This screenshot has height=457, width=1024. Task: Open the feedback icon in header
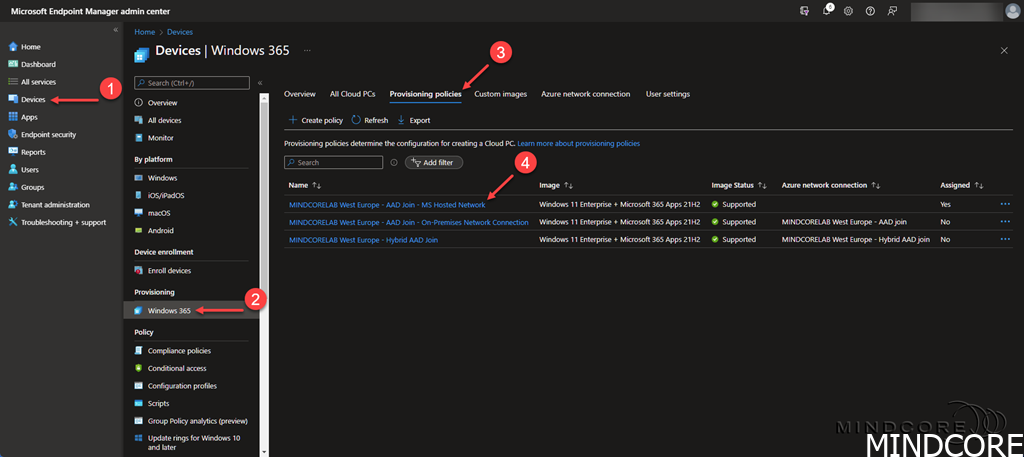pyautogui.click(x=892, y=11)
